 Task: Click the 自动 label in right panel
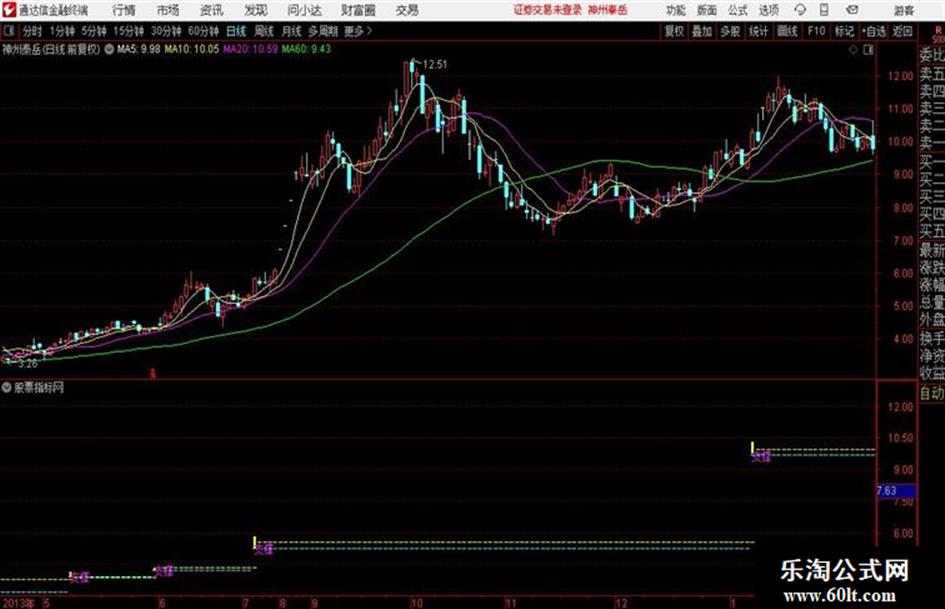click(x=931, y=393)
